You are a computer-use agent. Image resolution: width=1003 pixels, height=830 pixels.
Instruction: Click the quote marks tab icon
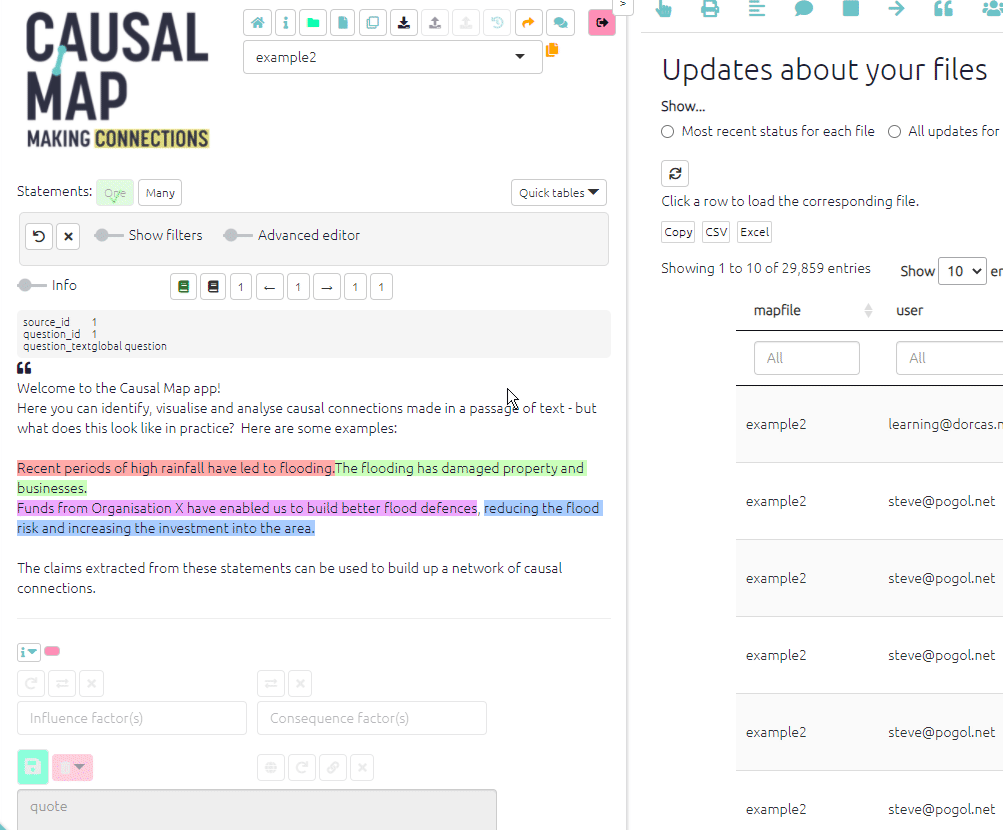pos(942,9)
